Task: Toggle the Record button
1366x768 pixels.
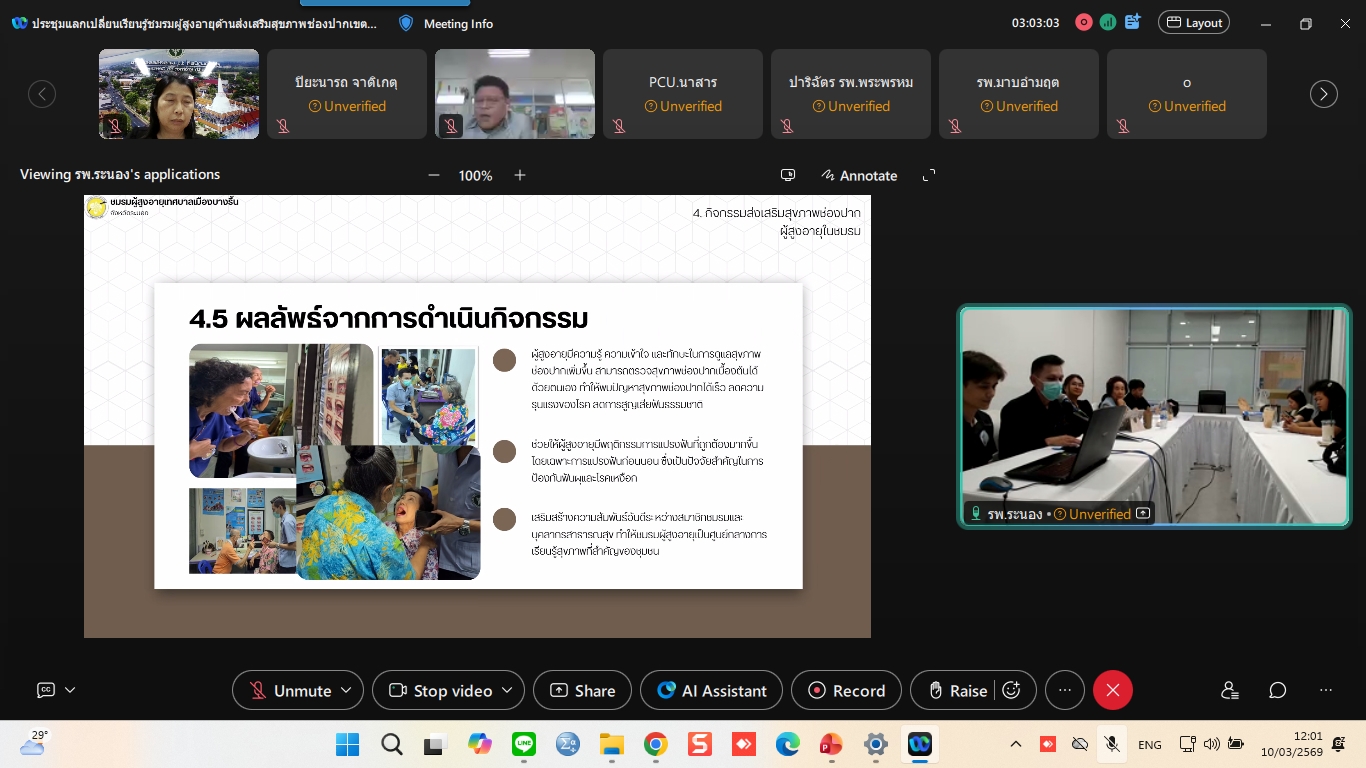Action: click(846, 690)
